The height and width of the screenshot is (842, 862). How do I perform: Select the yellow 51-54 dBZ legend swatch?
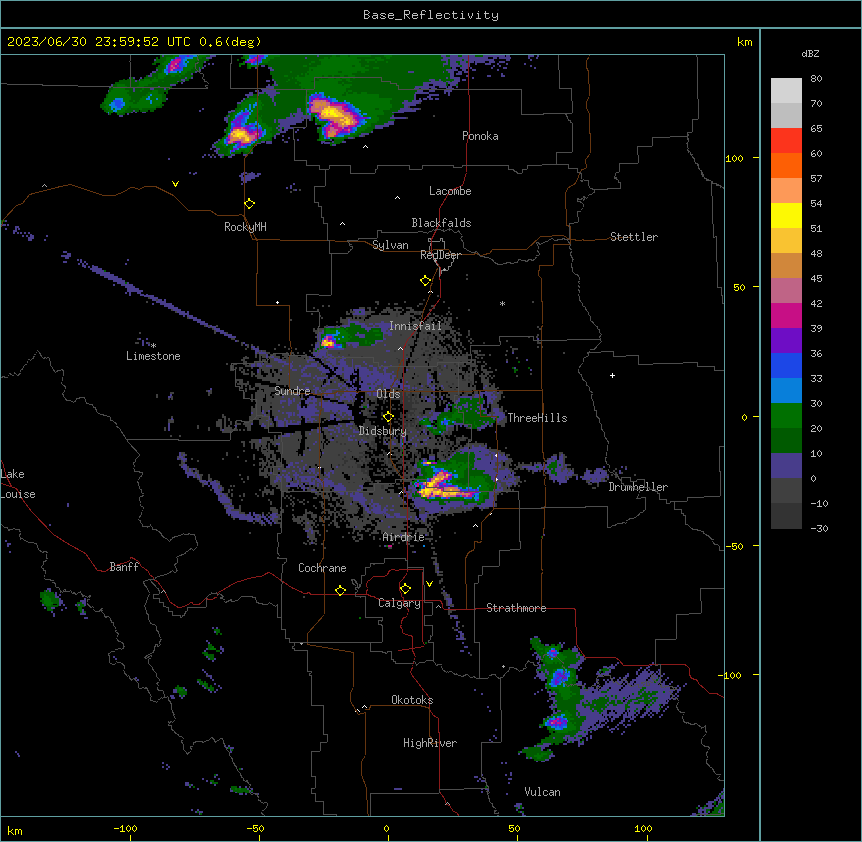pos(786,215)
